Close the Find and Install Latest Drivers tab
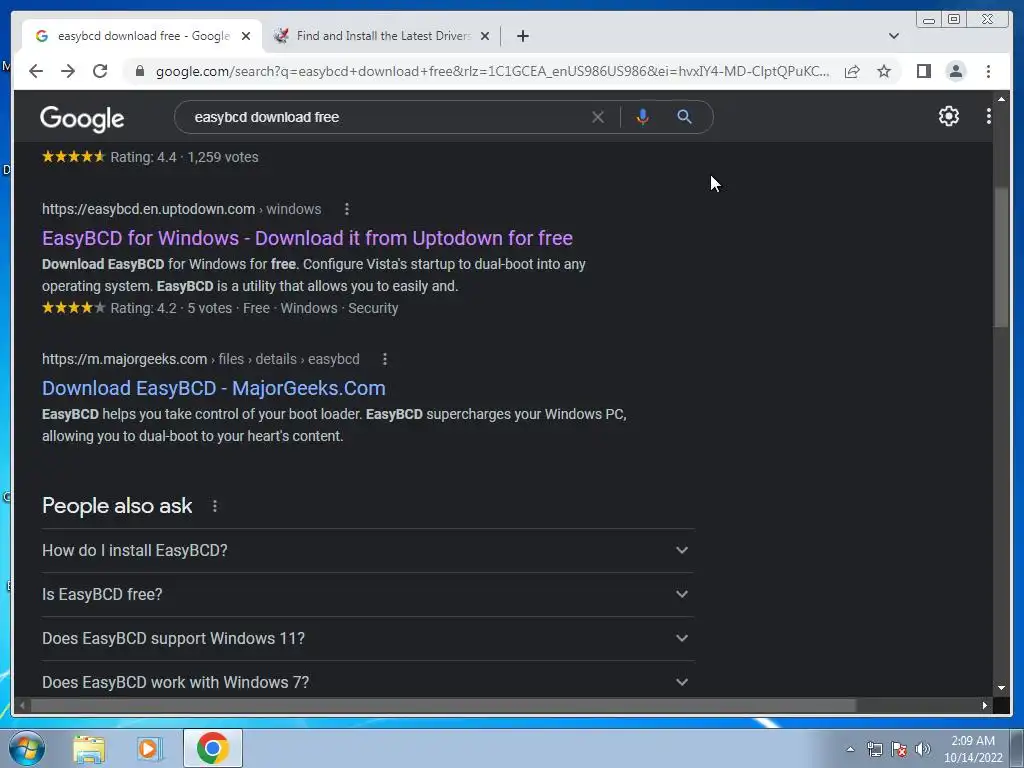 click(485, 36)
